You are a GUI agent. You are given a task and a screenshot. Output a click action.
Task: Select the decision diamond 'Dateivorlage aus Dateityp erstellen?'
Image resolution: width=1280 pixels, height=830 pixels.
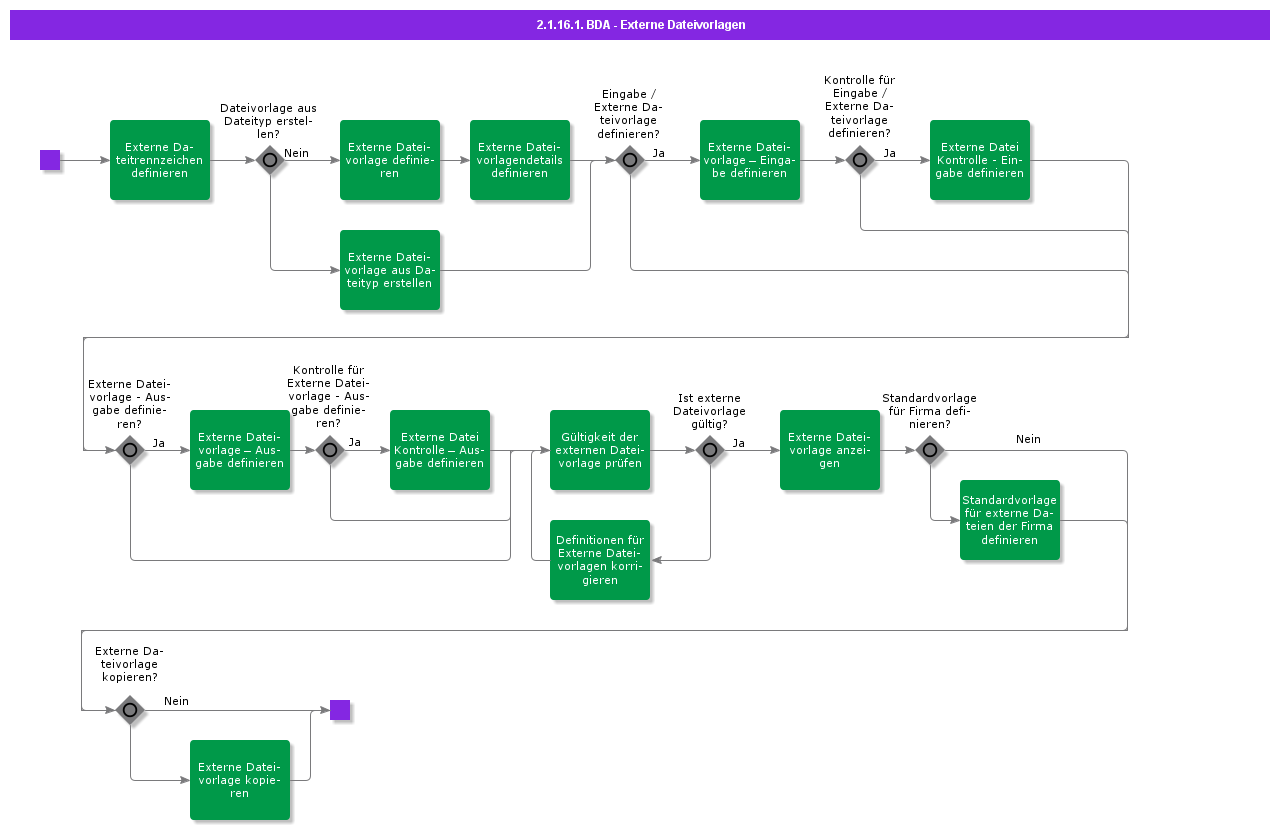pyautogui.click(x=270, y=160)
